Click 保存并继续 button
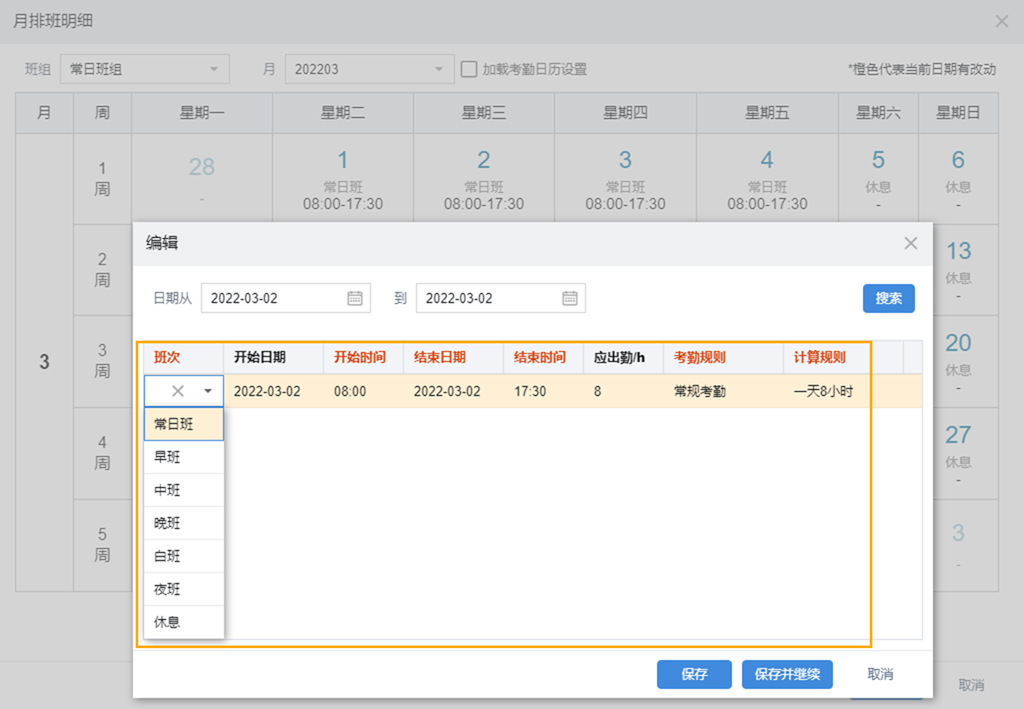The height and width of the screenshot is (709, 1024). pyautogui.click(x=787, y=674)
